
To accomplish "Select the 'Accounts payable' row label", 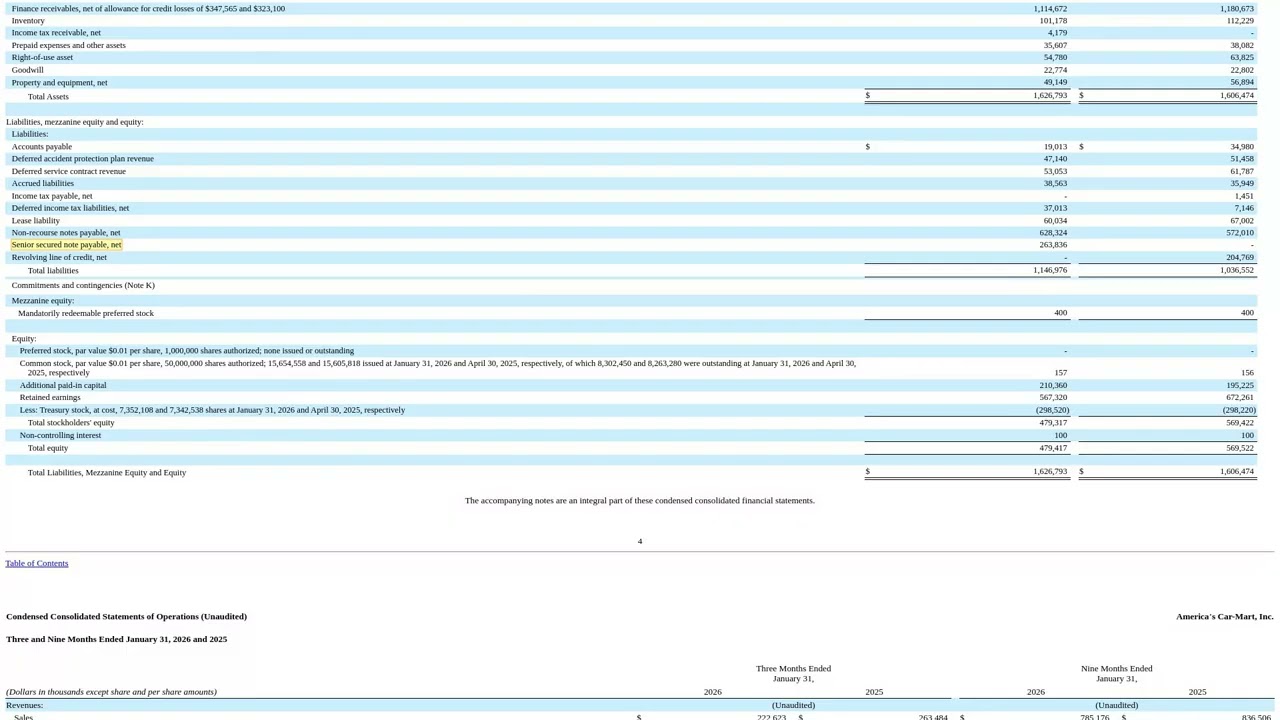I will (x=41, y=147).
